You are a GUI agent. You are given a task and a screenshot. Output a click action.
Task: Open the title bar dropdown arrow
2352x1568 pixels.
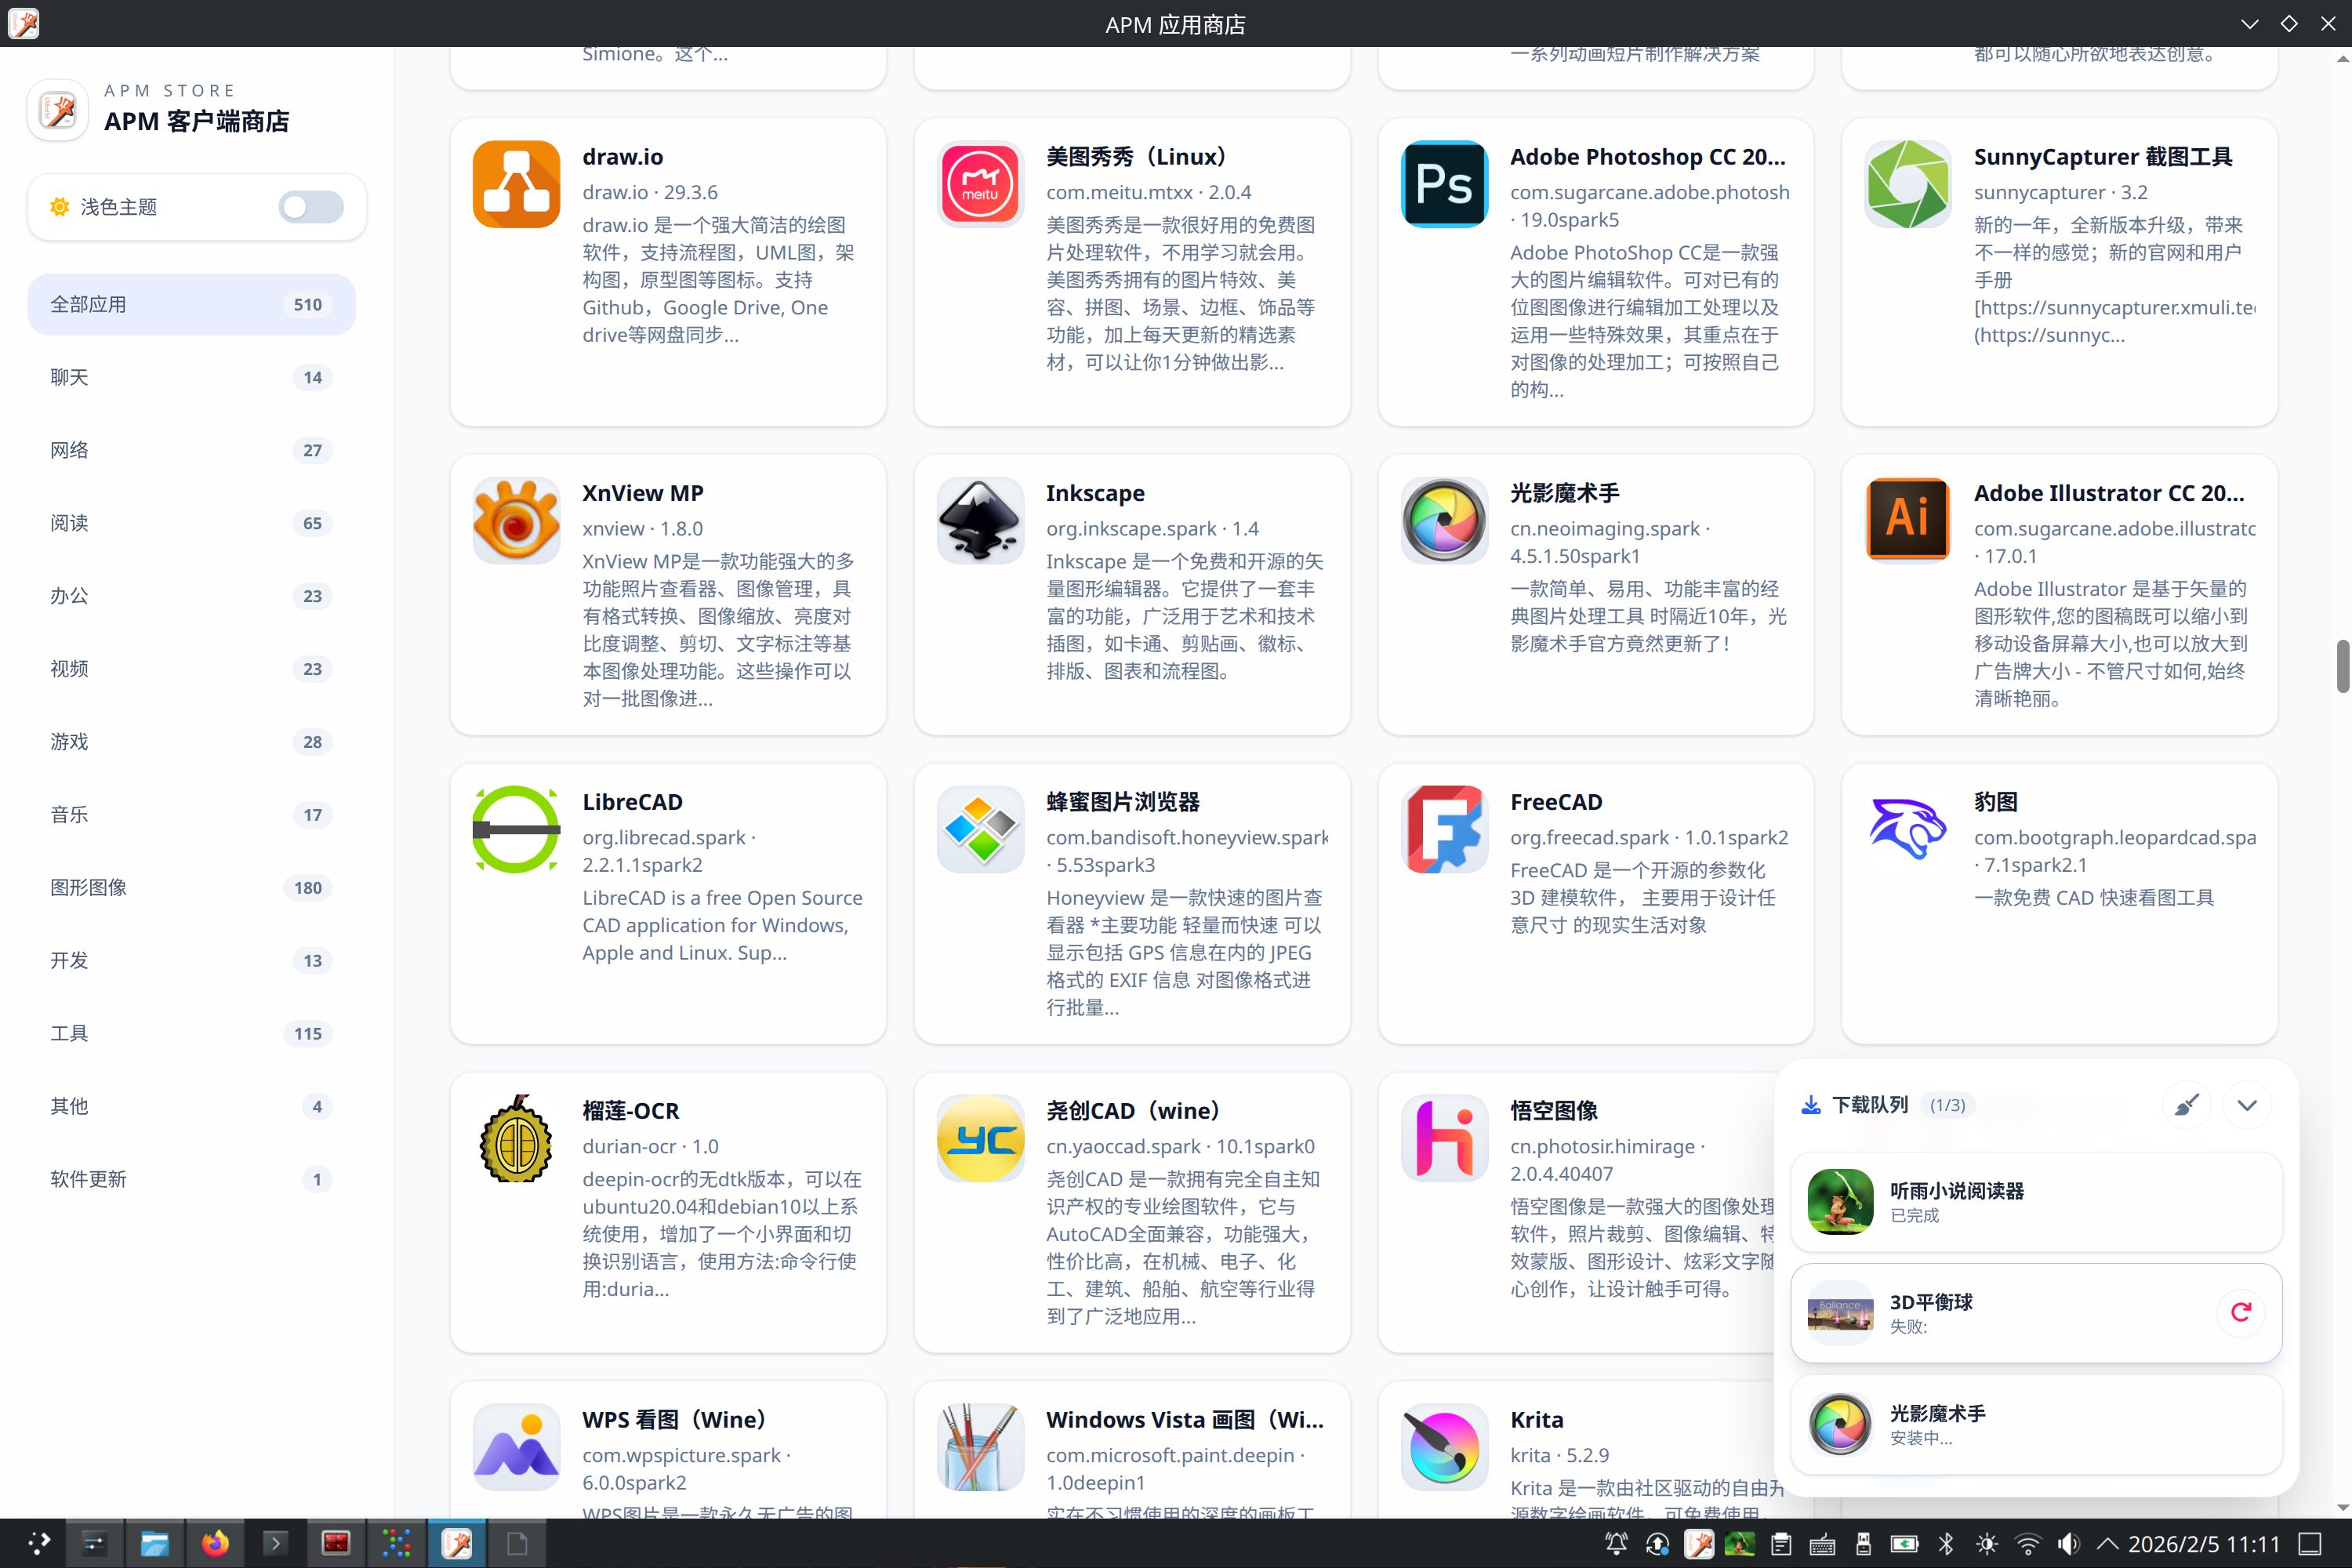2249,23
